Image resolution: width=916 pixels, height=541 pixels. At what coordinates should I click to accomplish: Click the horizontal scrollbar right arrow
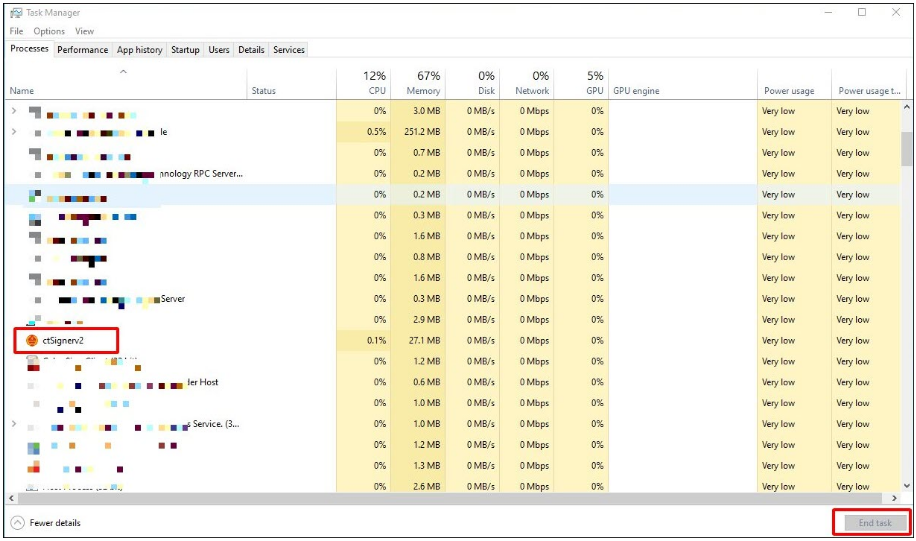pyautogui.click(x=895, y=497)
